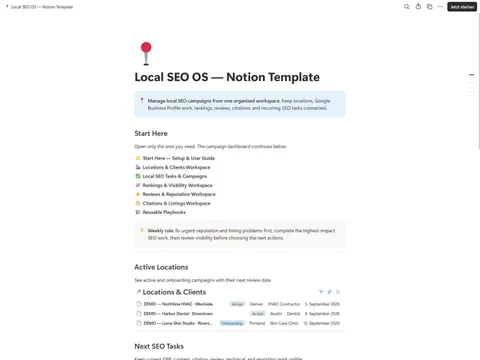
Task: Click the icon beside 'Locations & Clients Workspace'
Action: click(x=138, y=167)
